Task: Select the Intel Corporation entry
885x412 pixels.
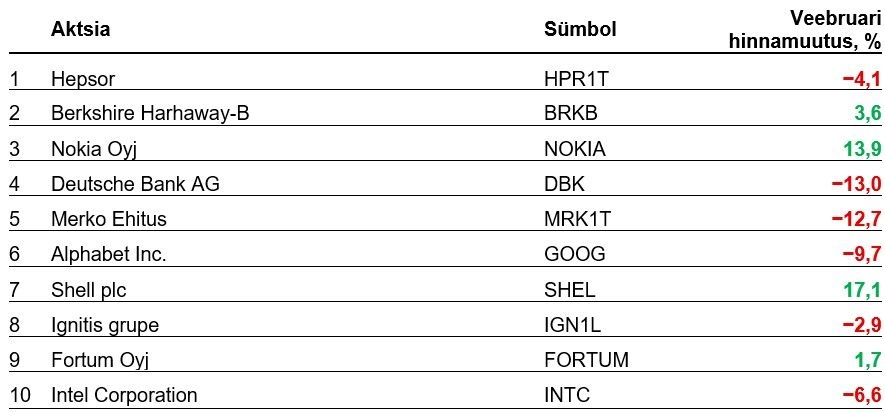Action: (124, 395)
